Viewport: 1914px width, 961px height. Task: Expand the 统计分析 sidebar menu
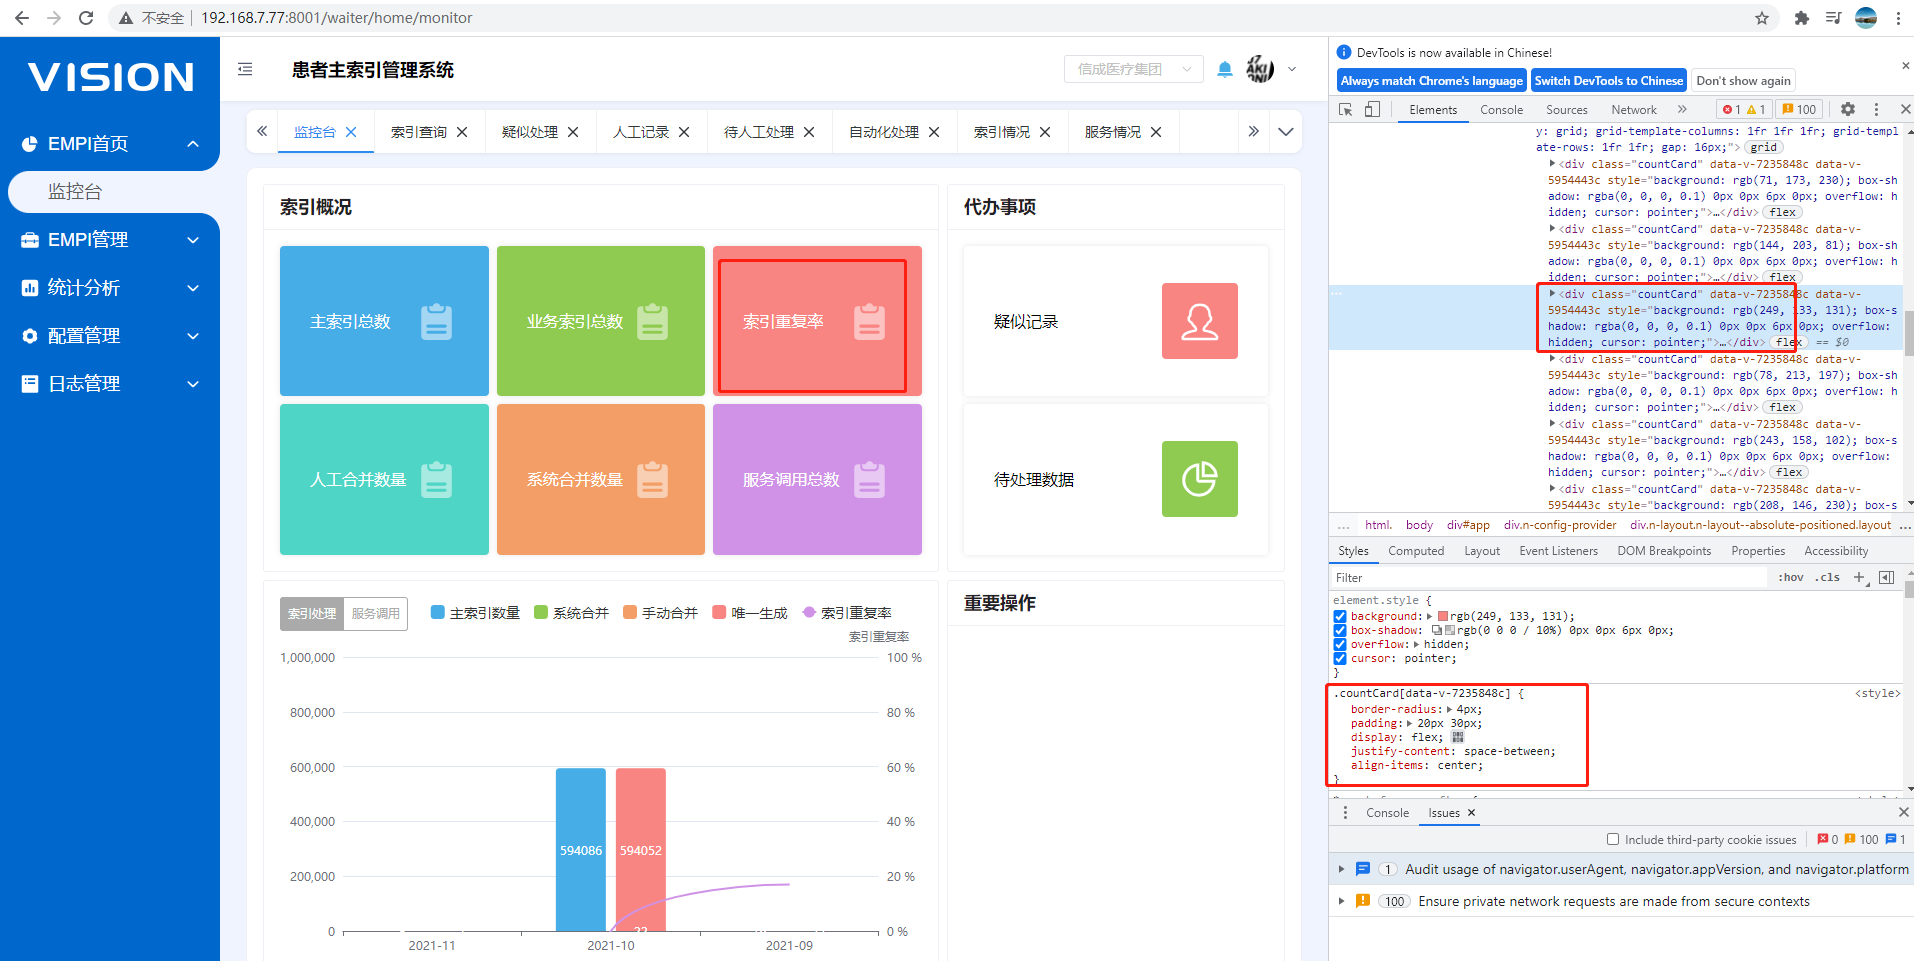pos(110,288)
